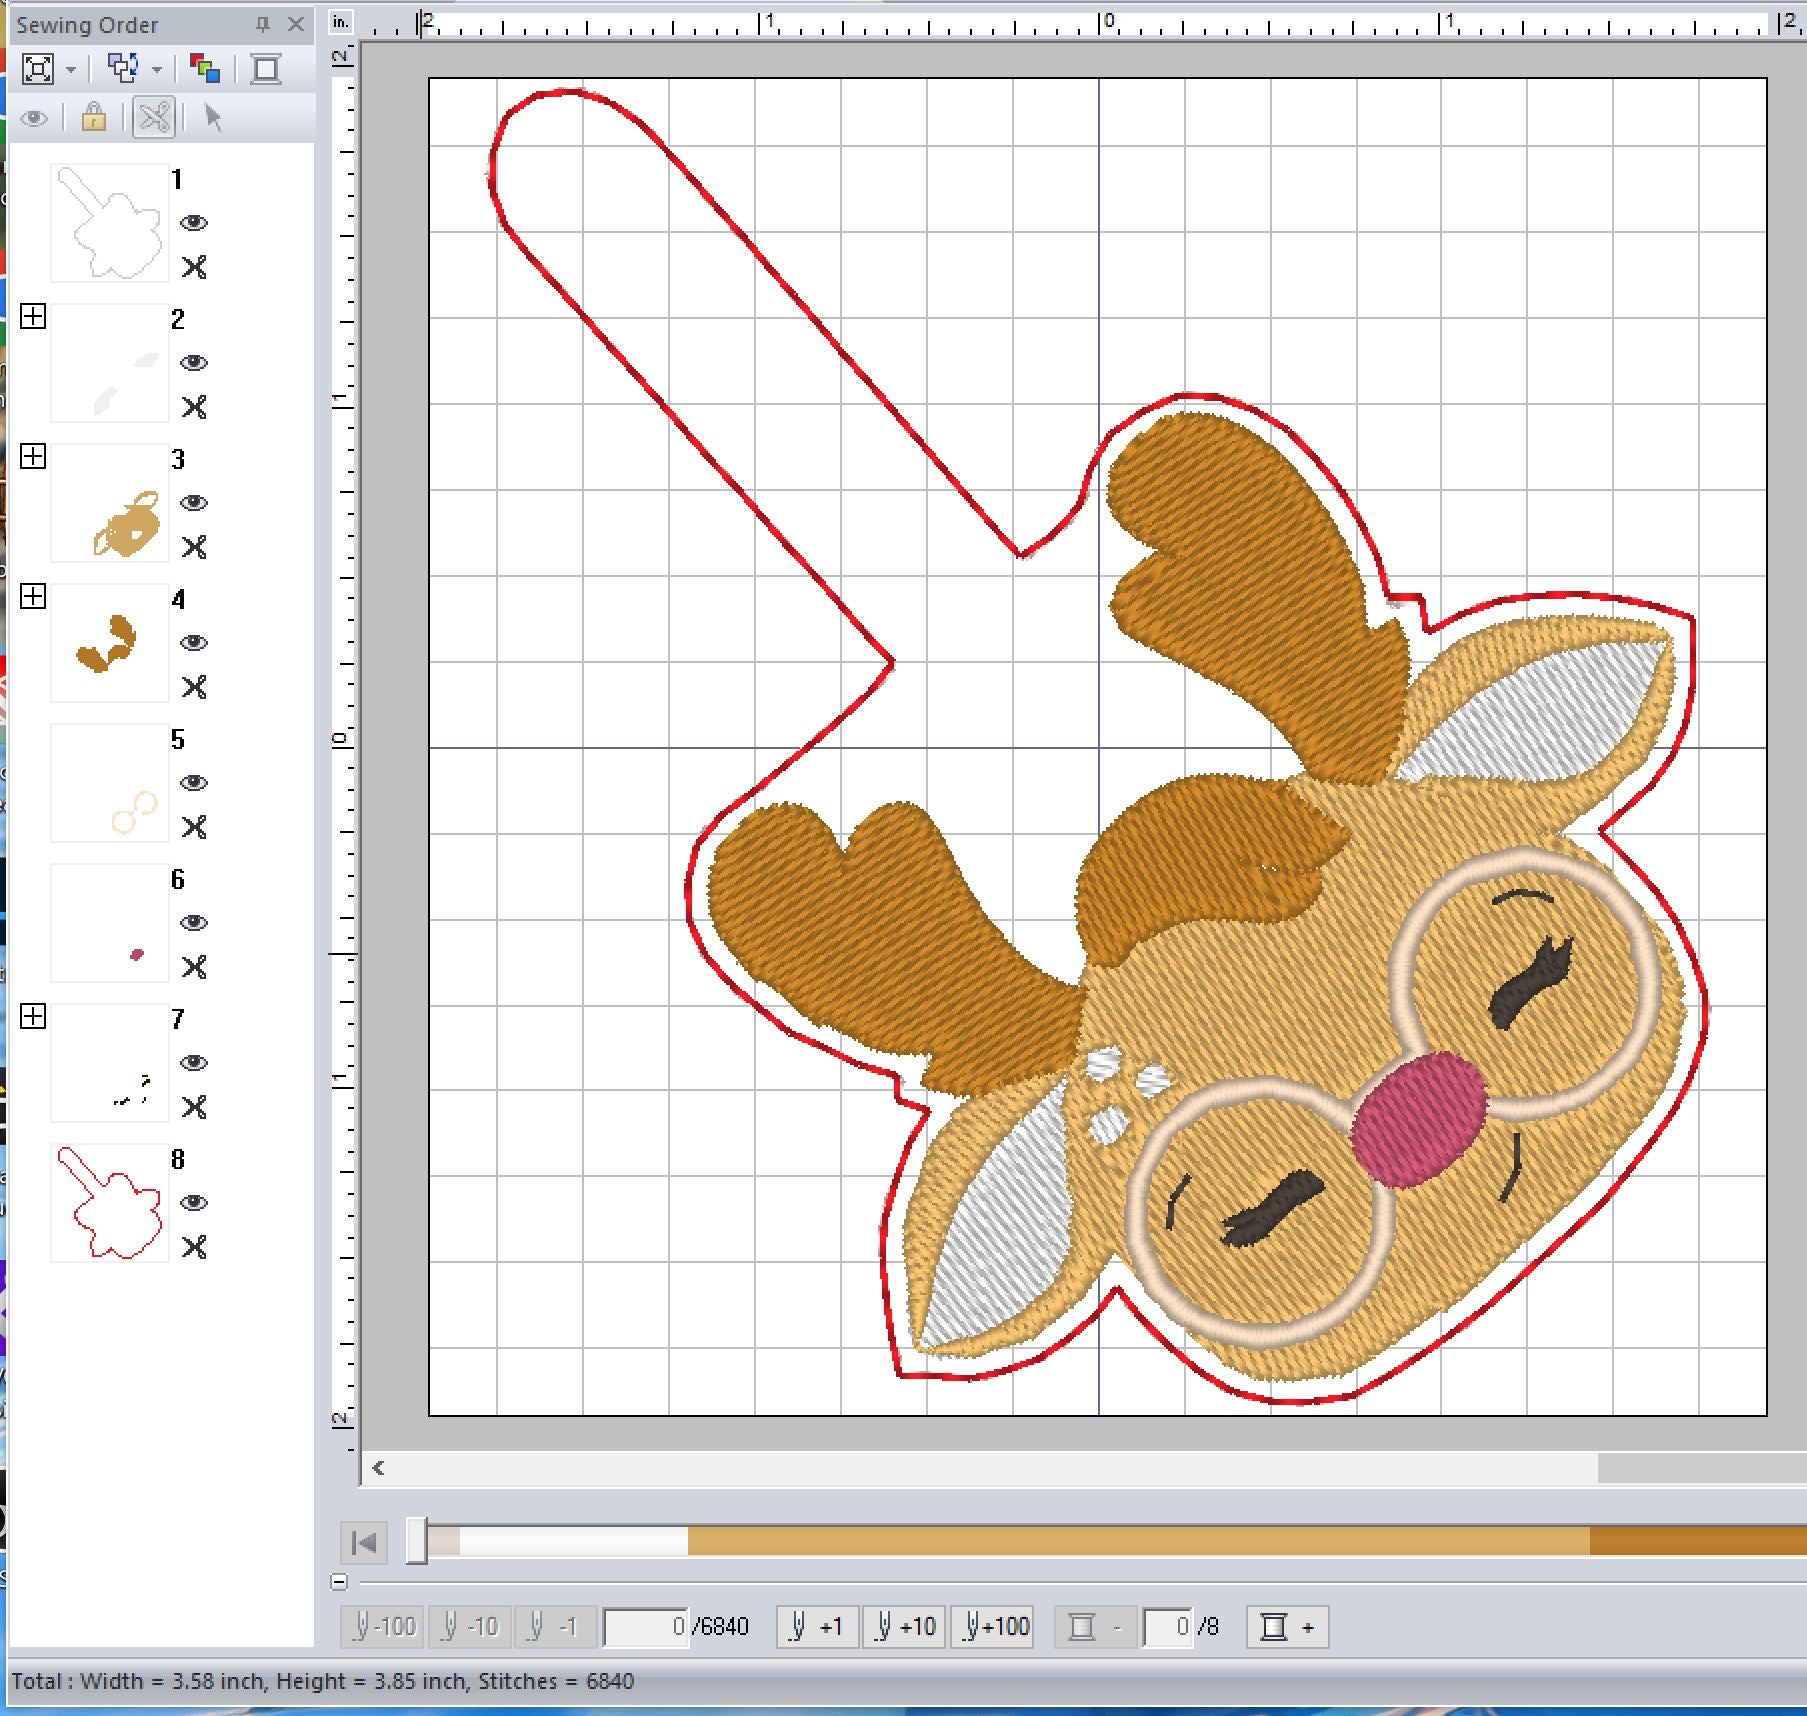Step forward one stitch with +1 button
Viewport: 1807px width, 1716px height.
[x=817, y=1627]
